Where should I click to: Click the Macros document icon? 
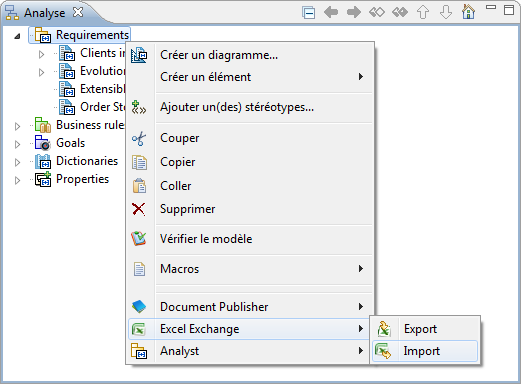coord(139,269)
